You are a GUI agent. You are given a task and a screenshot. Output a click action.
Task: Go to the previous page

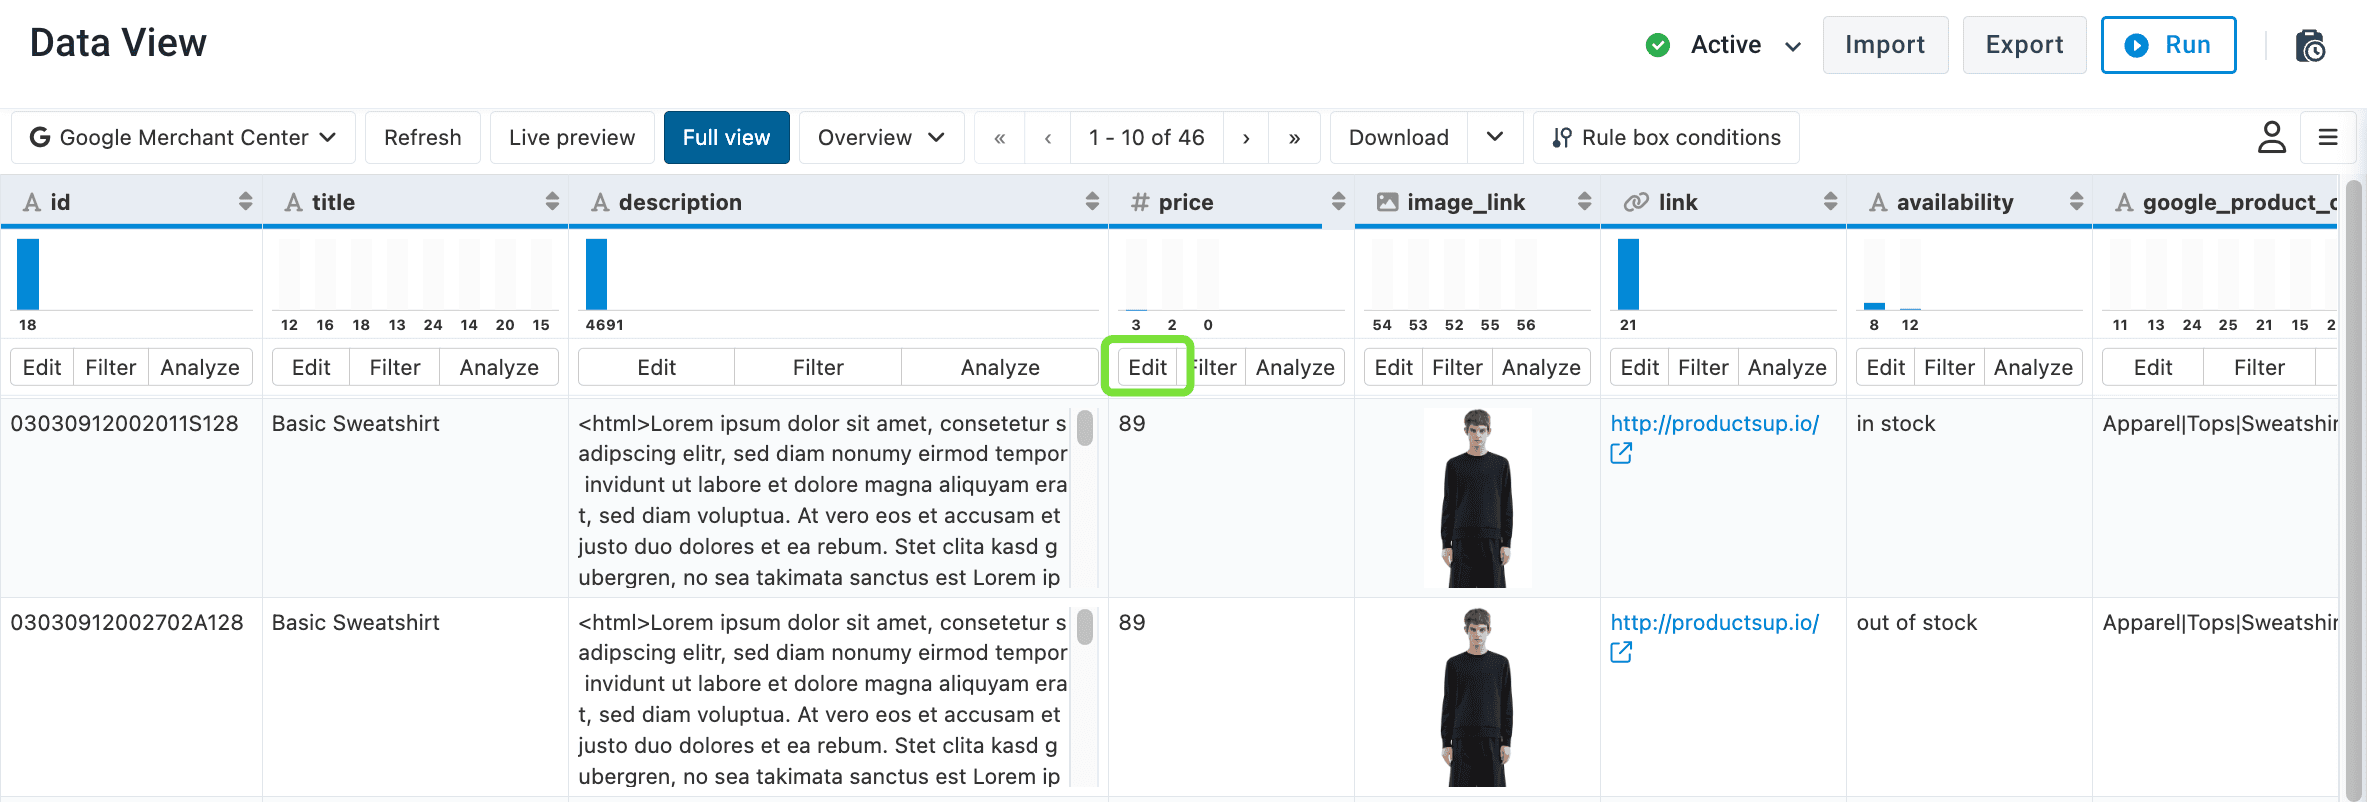[1047, 138]
